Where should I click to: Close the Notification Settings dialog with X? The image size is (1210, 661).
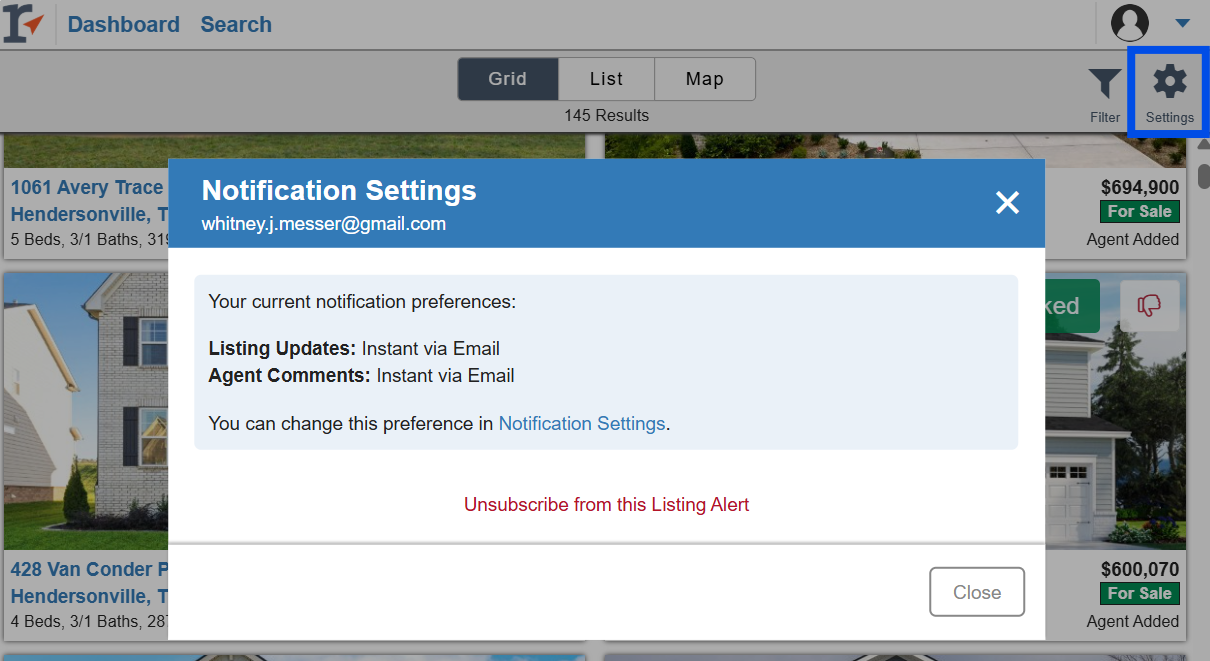[1007, 203]
